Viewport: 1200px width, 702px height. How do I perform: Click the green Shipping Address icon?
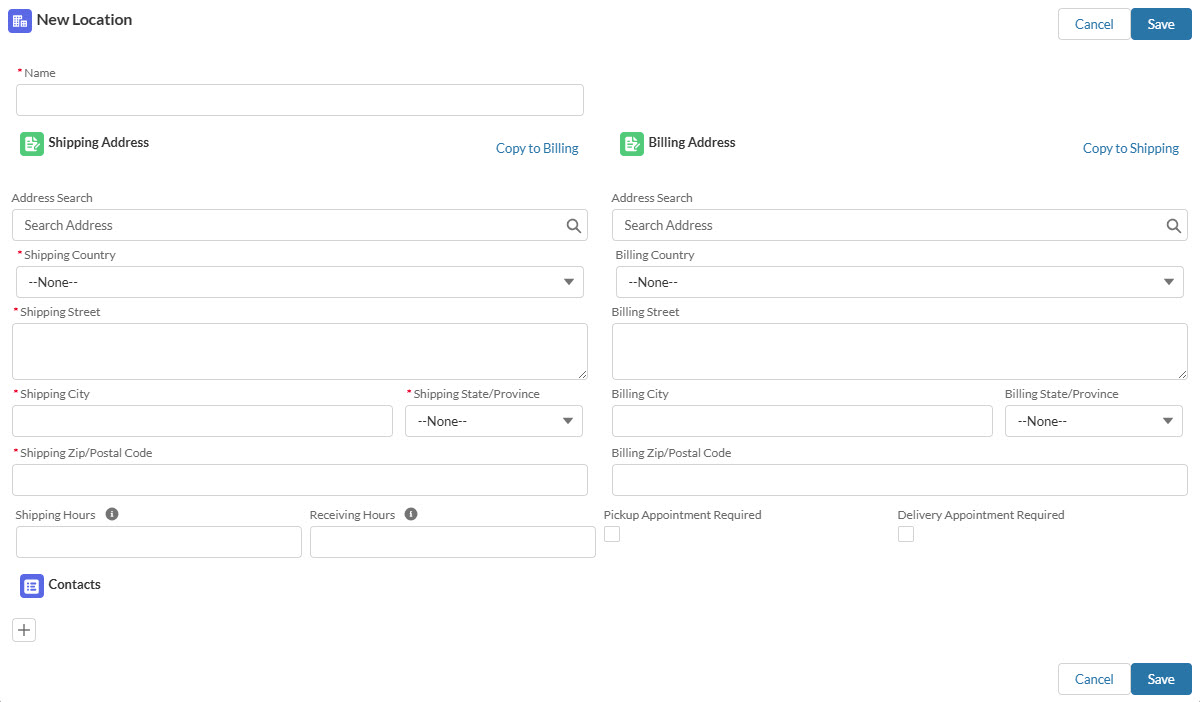(32, 144)
